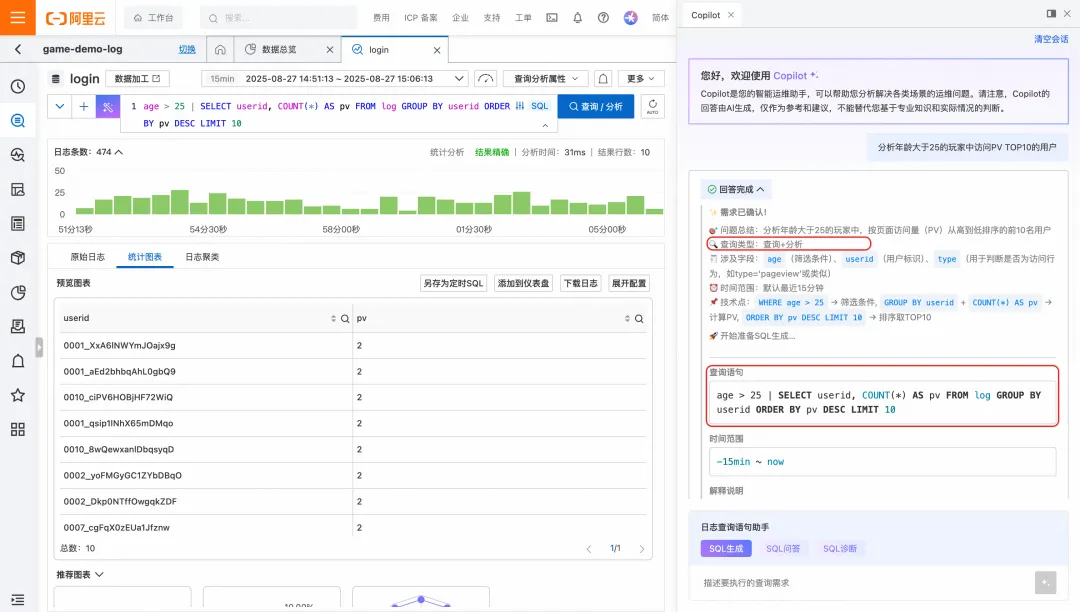The image size is (1080, 612).
Task: Open the hamburger main menu
Action: (x=18, y=17)
